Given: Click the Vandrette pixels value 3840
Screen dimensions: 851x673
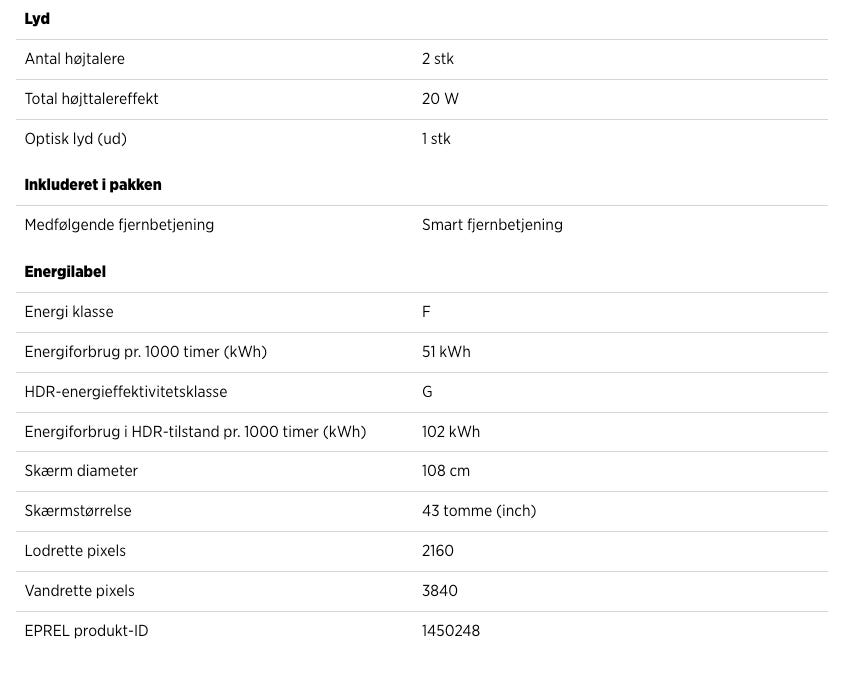Looking at the screenshot, I should [x=440, y=591].
